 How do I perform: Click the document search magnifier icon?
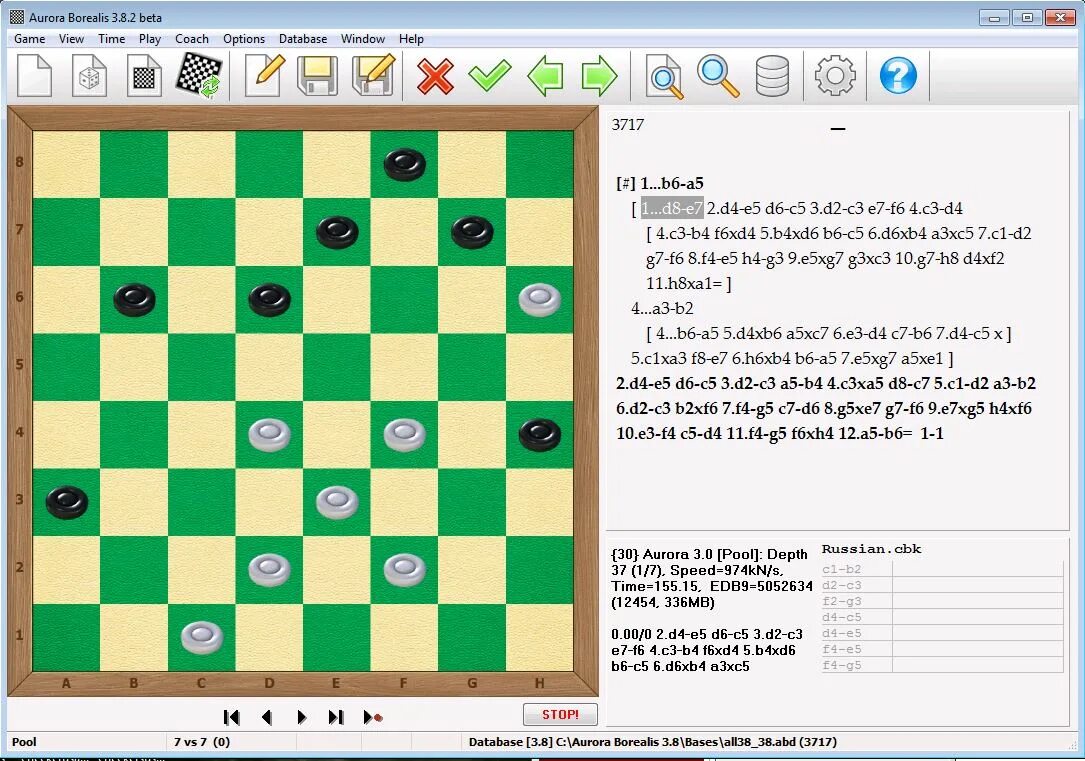tap(664, 75)
